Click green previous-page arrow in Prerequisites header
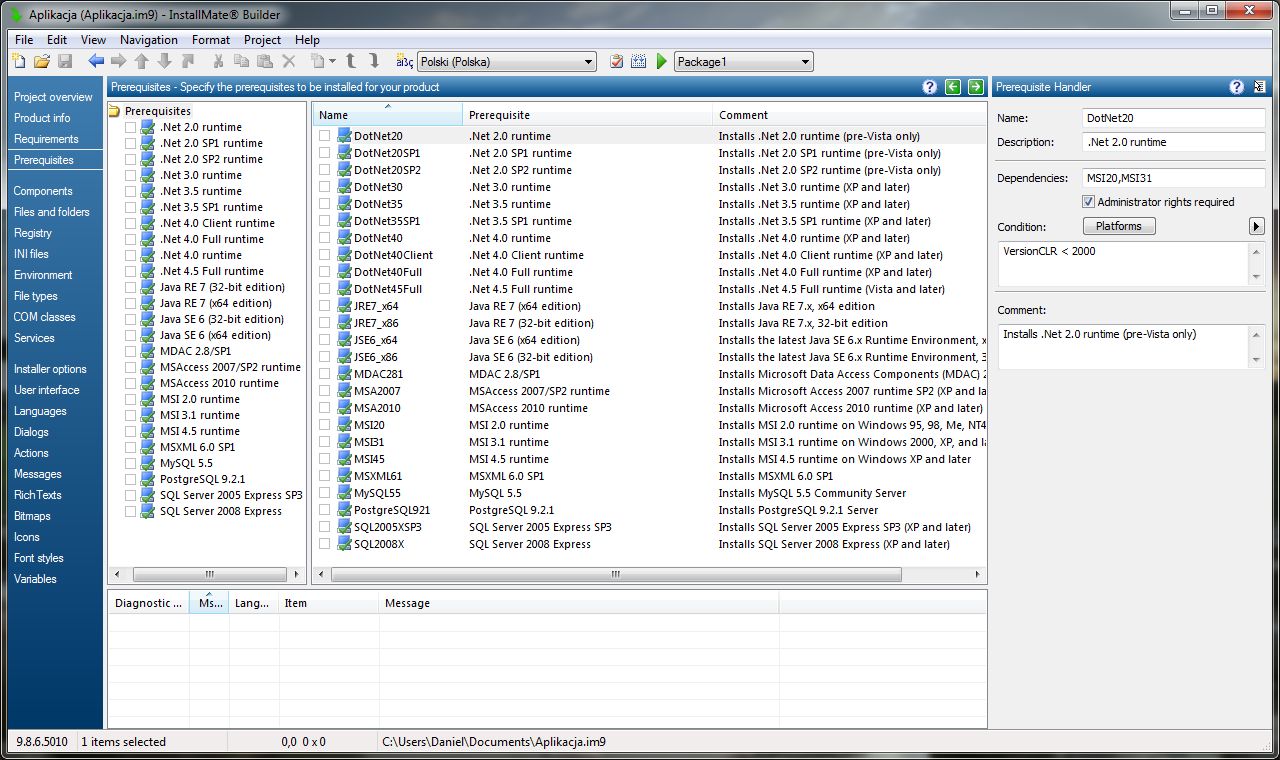 click(x=953, y=87)
